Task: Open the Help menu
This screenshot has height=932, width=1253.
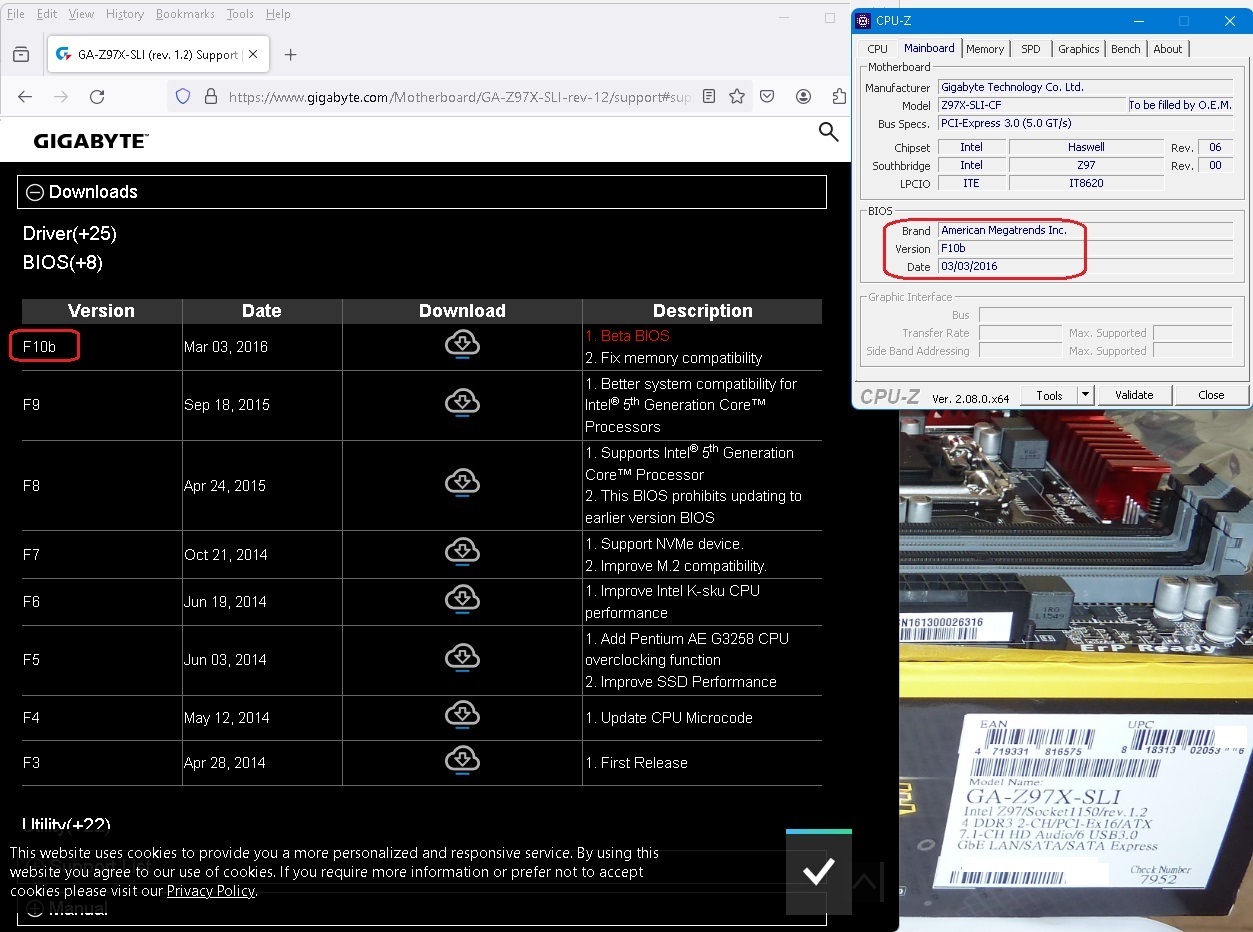Action: tap(278, 14)
